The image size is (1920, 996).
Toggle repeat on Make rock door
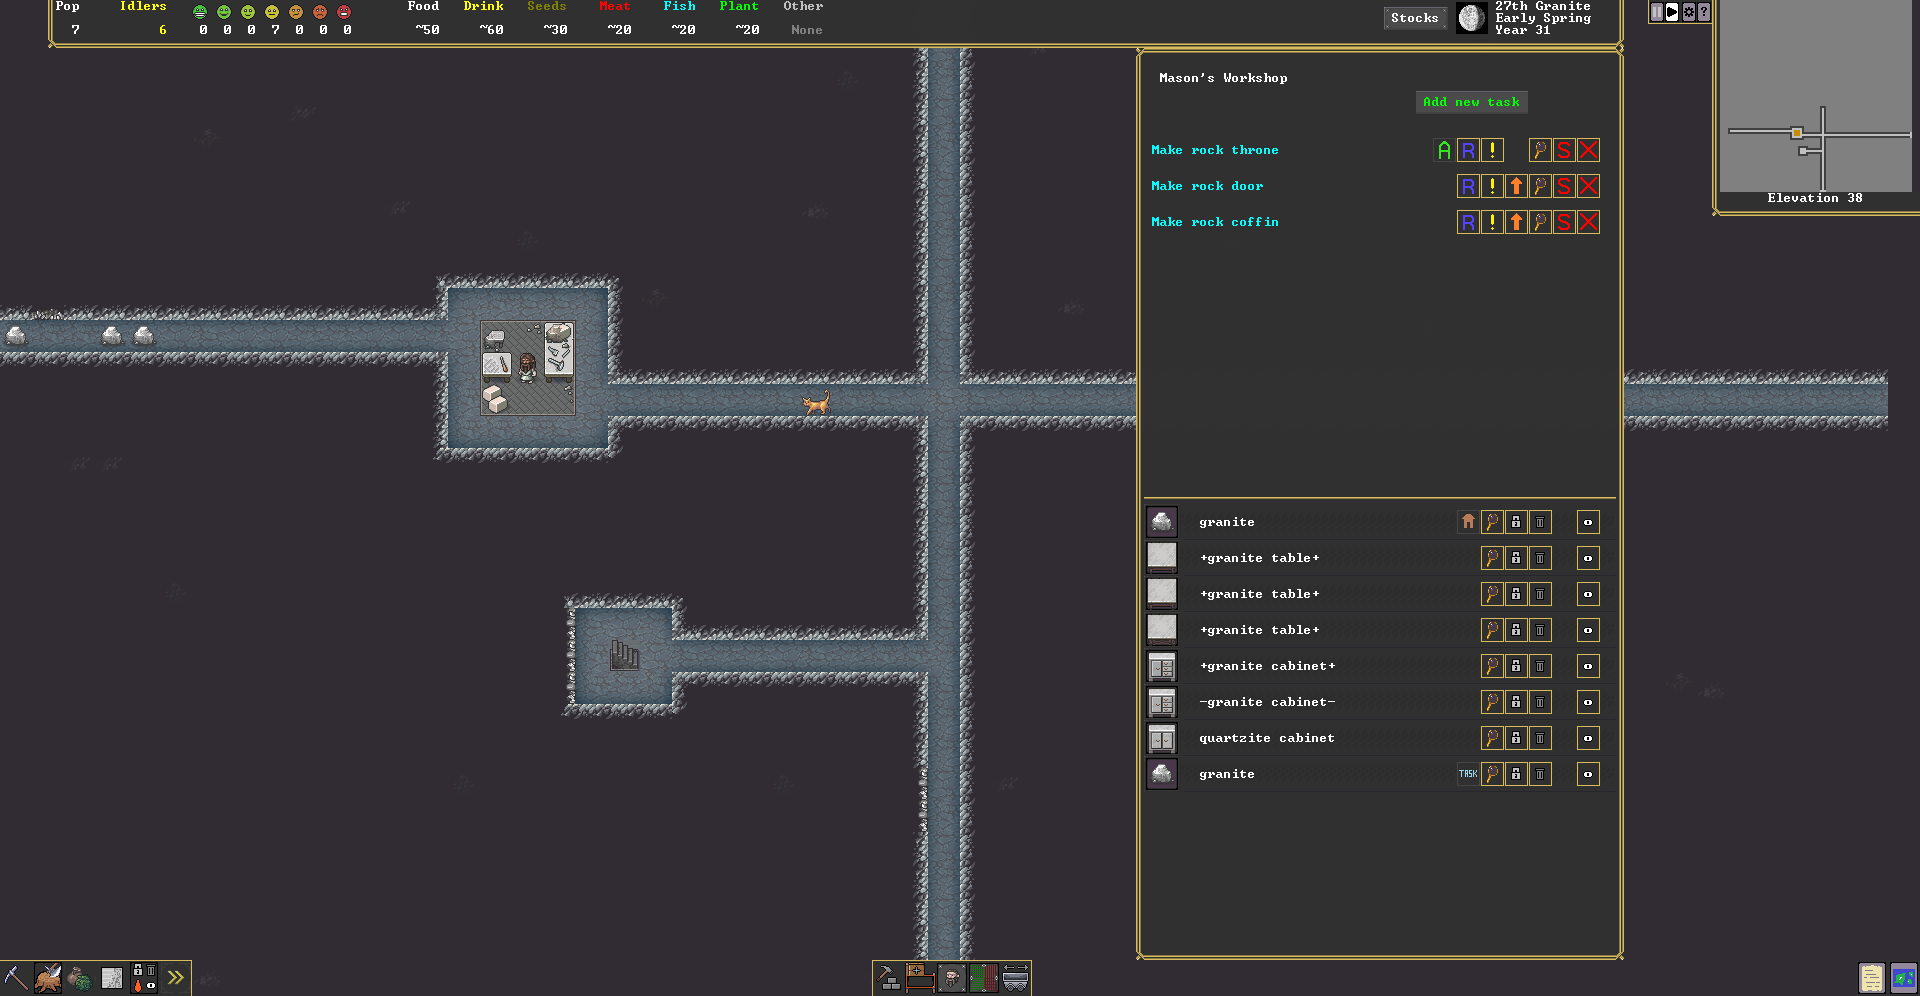[x=1468, y=186]
